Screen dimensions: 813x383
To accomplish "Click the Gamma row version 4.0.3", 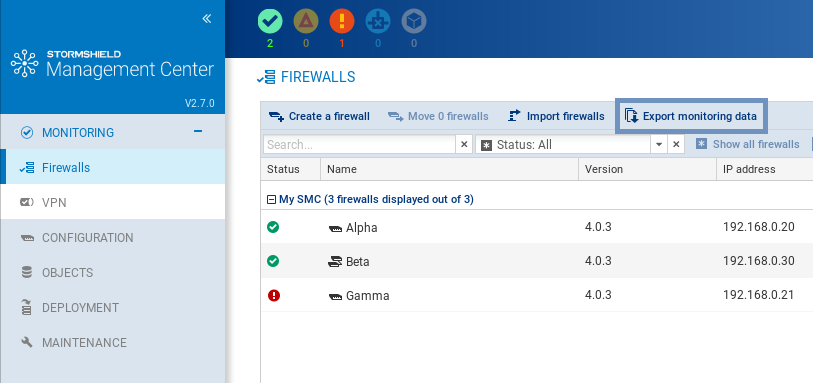I will pyautogui.click(x=598, y=295).
